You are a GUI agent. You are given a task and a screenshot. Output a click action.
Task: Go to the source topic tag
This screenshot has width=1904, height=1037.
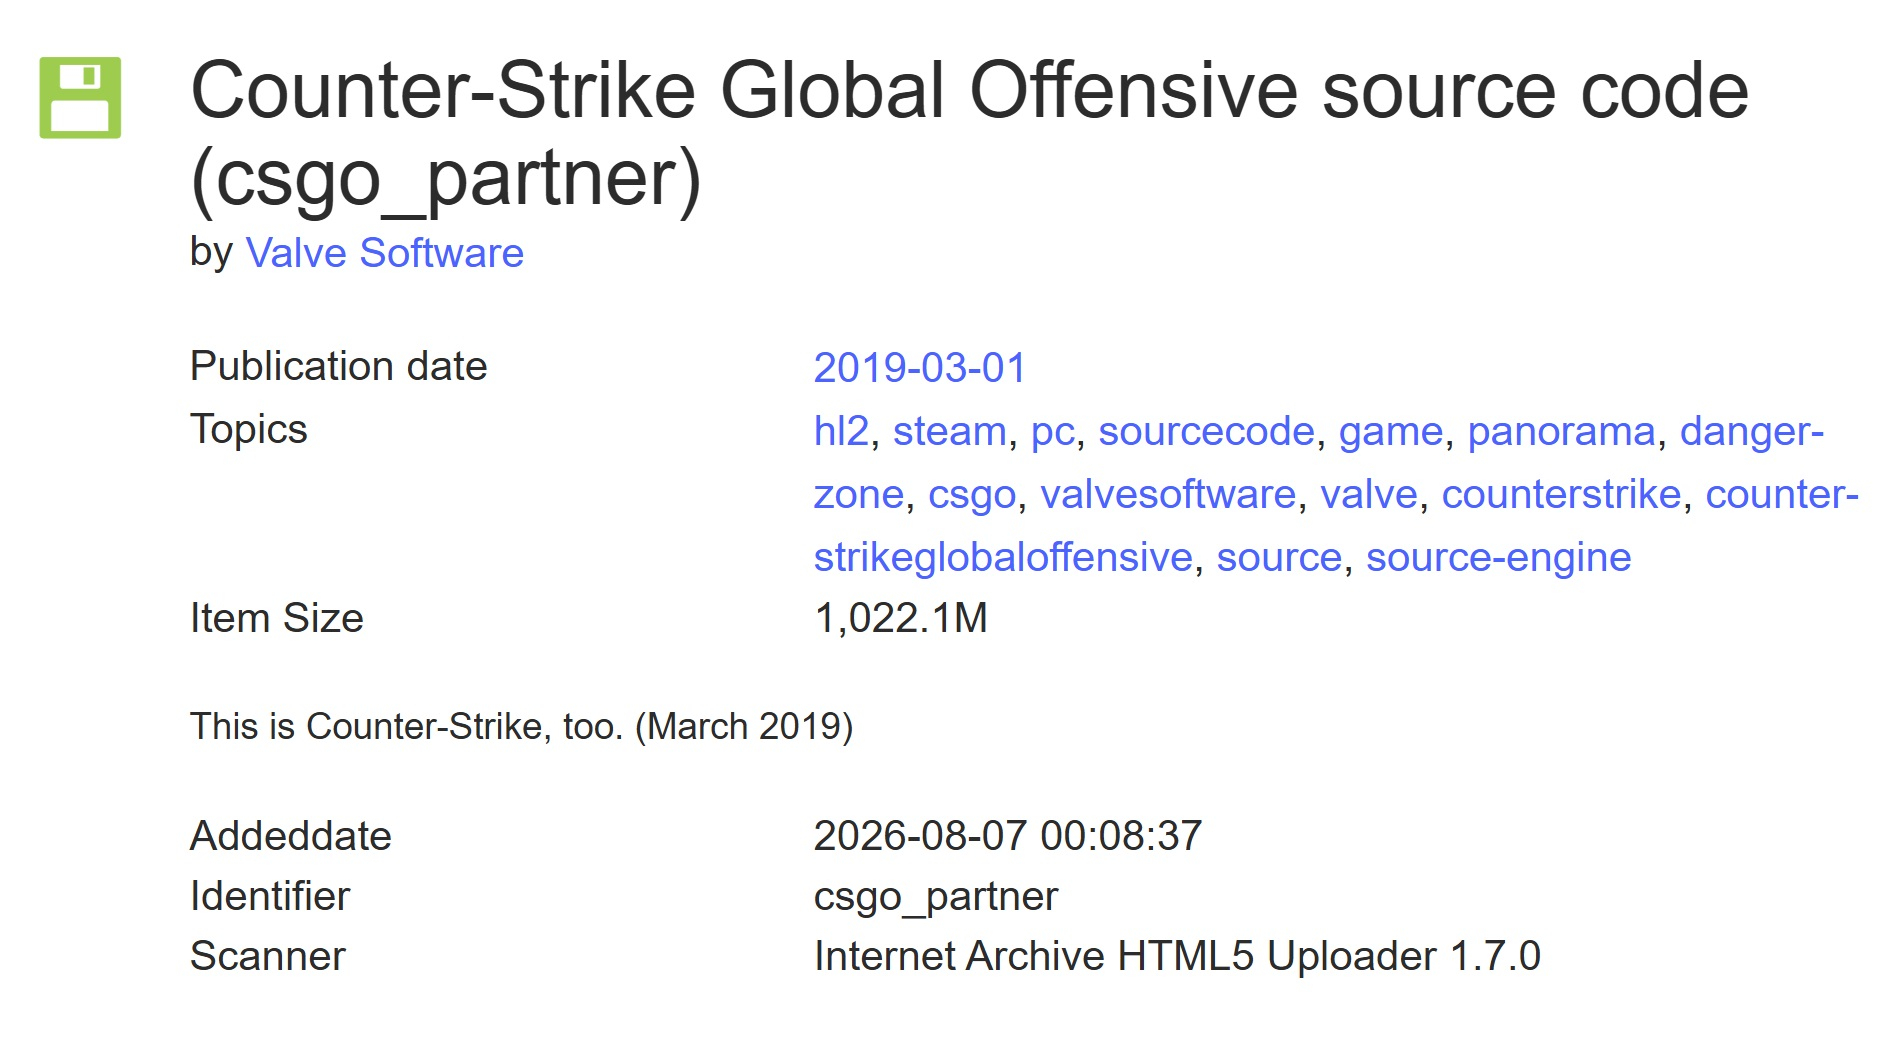[x=1279, y=557]
